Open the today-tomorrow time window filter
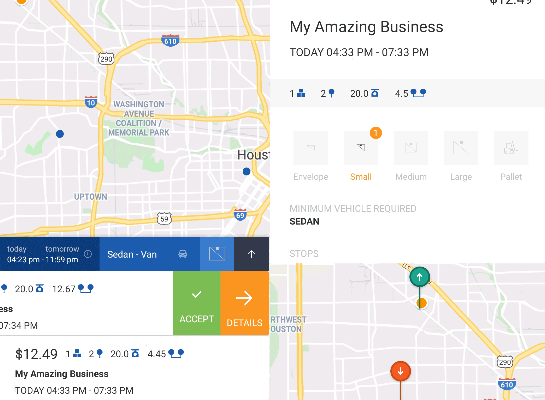Image resolution: width=545 pixels, height=400 pixels. pos(50,254)
